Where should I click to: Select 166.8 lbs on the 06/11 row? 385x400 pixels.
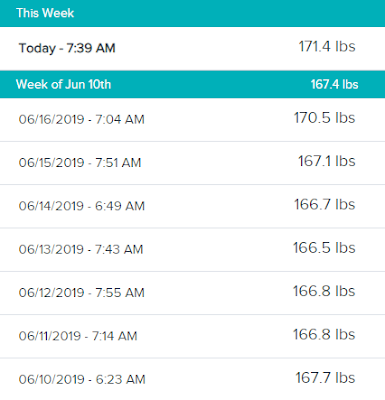pos(324,334)
